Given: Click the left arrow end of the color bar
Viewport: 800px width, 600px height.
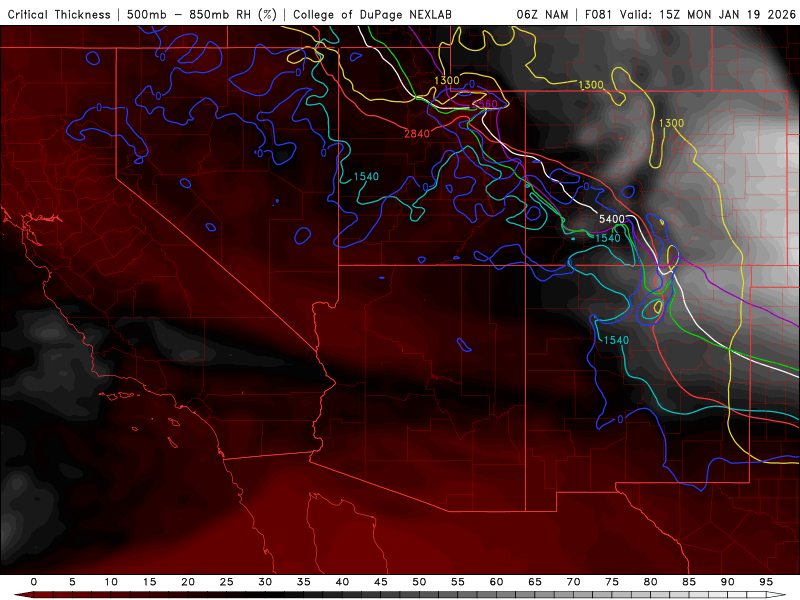Looking at the screenshot, I should pyautogui.click(x=23, y=595).
